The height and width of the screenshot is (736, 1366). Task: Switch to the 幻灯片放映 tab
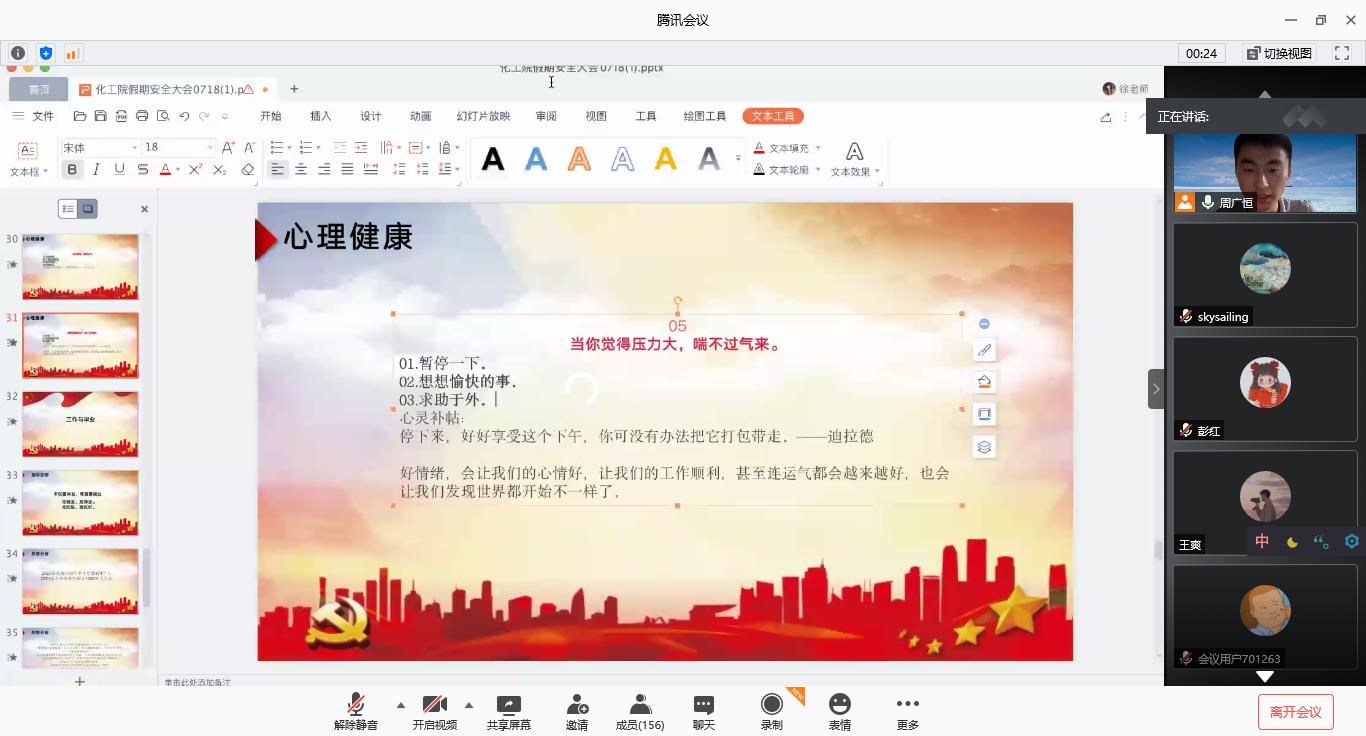point(483,116)
